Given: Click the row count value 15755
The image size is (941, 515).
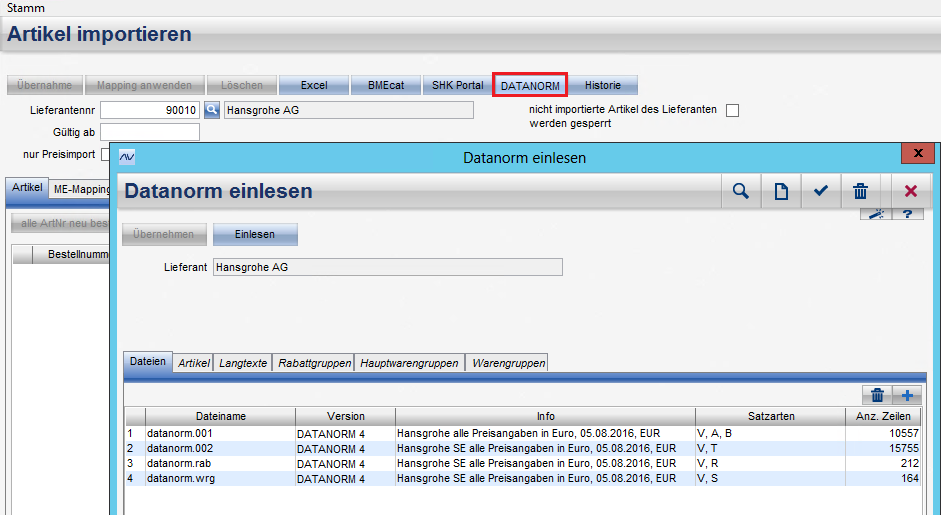Looking at the screenshot, I should click(903, 448).
